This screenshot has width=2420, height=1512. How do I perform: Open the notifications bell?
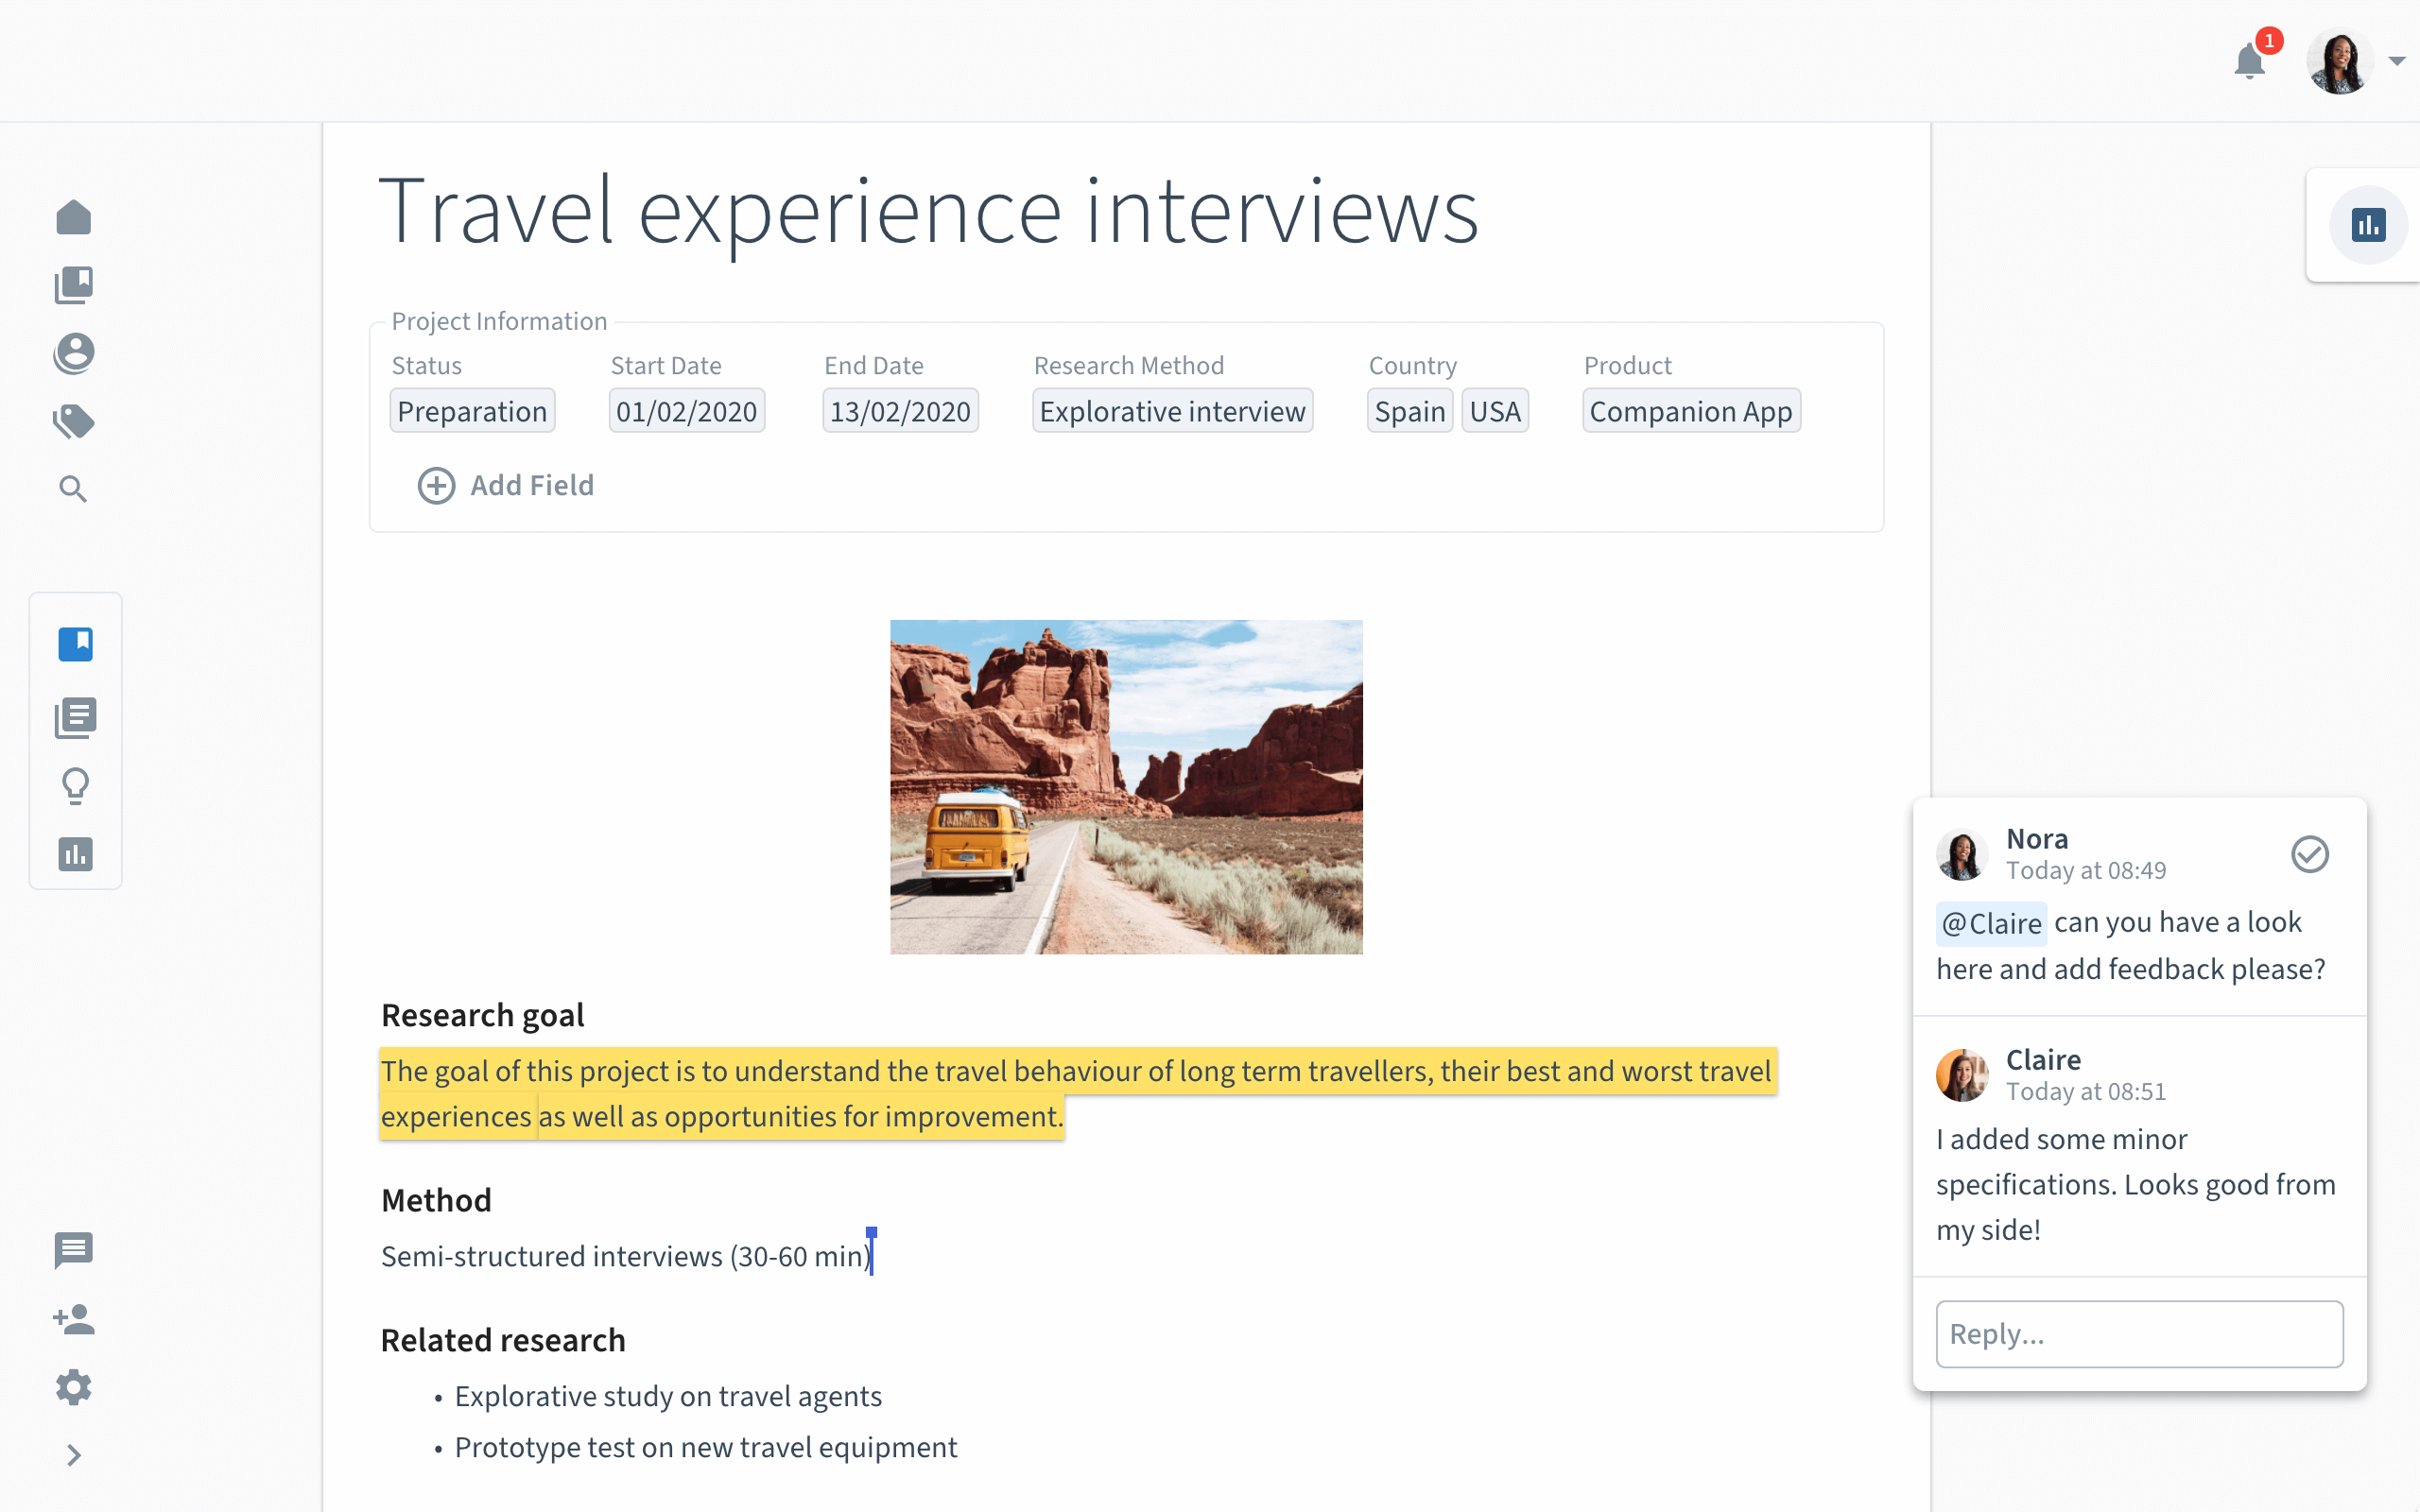coord(2250,61)
